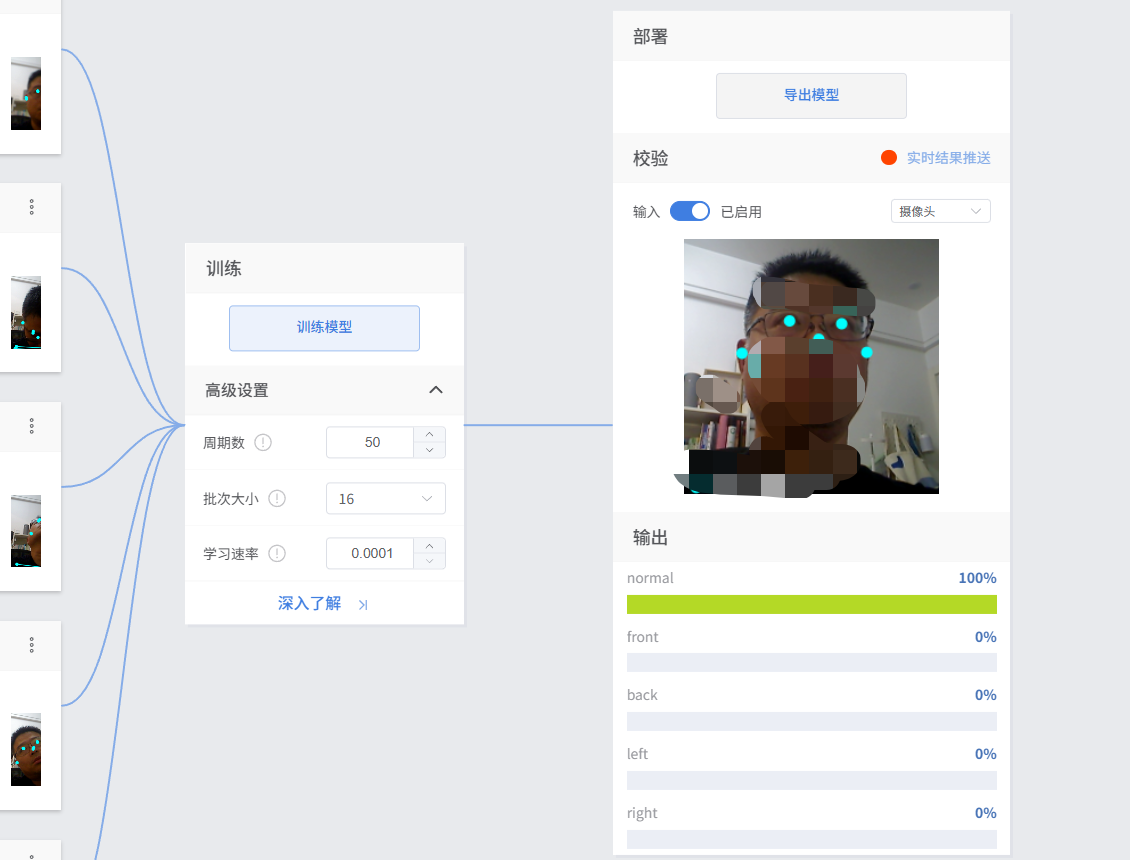Open the 批次大小 dropdown showing 16
Viewport: 1130px width, 860px height.
click(x=385, y=498)
